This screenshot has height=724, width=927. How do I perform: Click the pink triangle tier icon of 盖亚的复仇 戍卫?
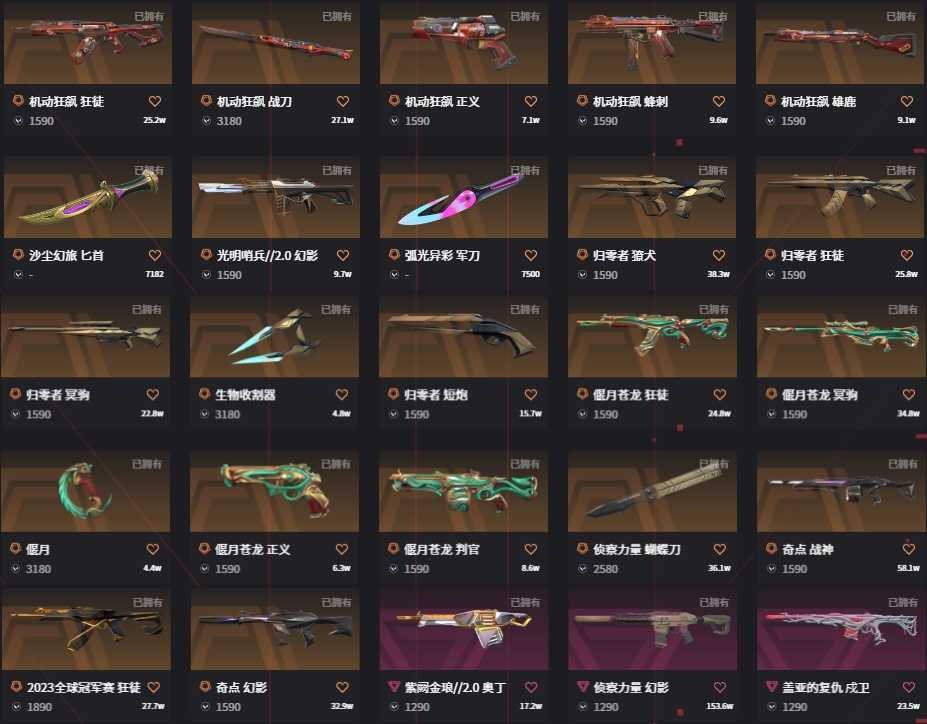coord(772,687)
